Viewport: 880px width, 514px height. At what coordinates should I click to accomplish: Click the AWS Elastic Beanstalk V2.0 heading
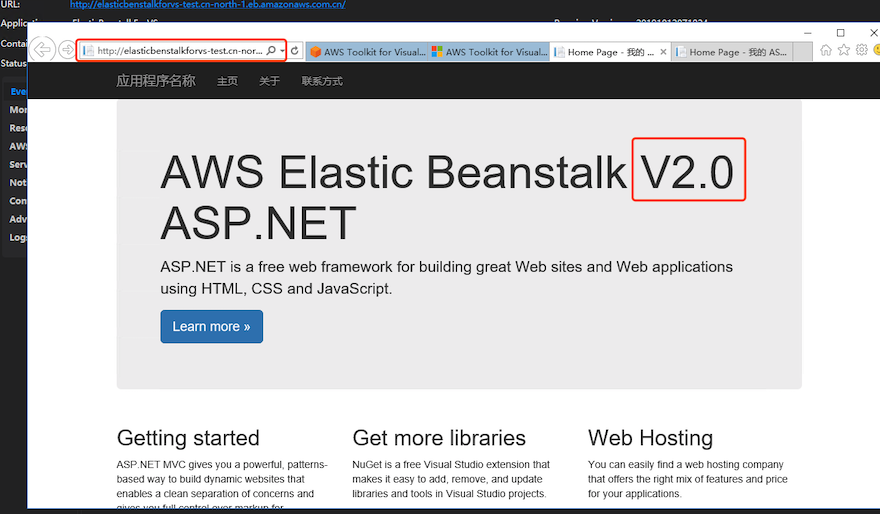point(447,196)
